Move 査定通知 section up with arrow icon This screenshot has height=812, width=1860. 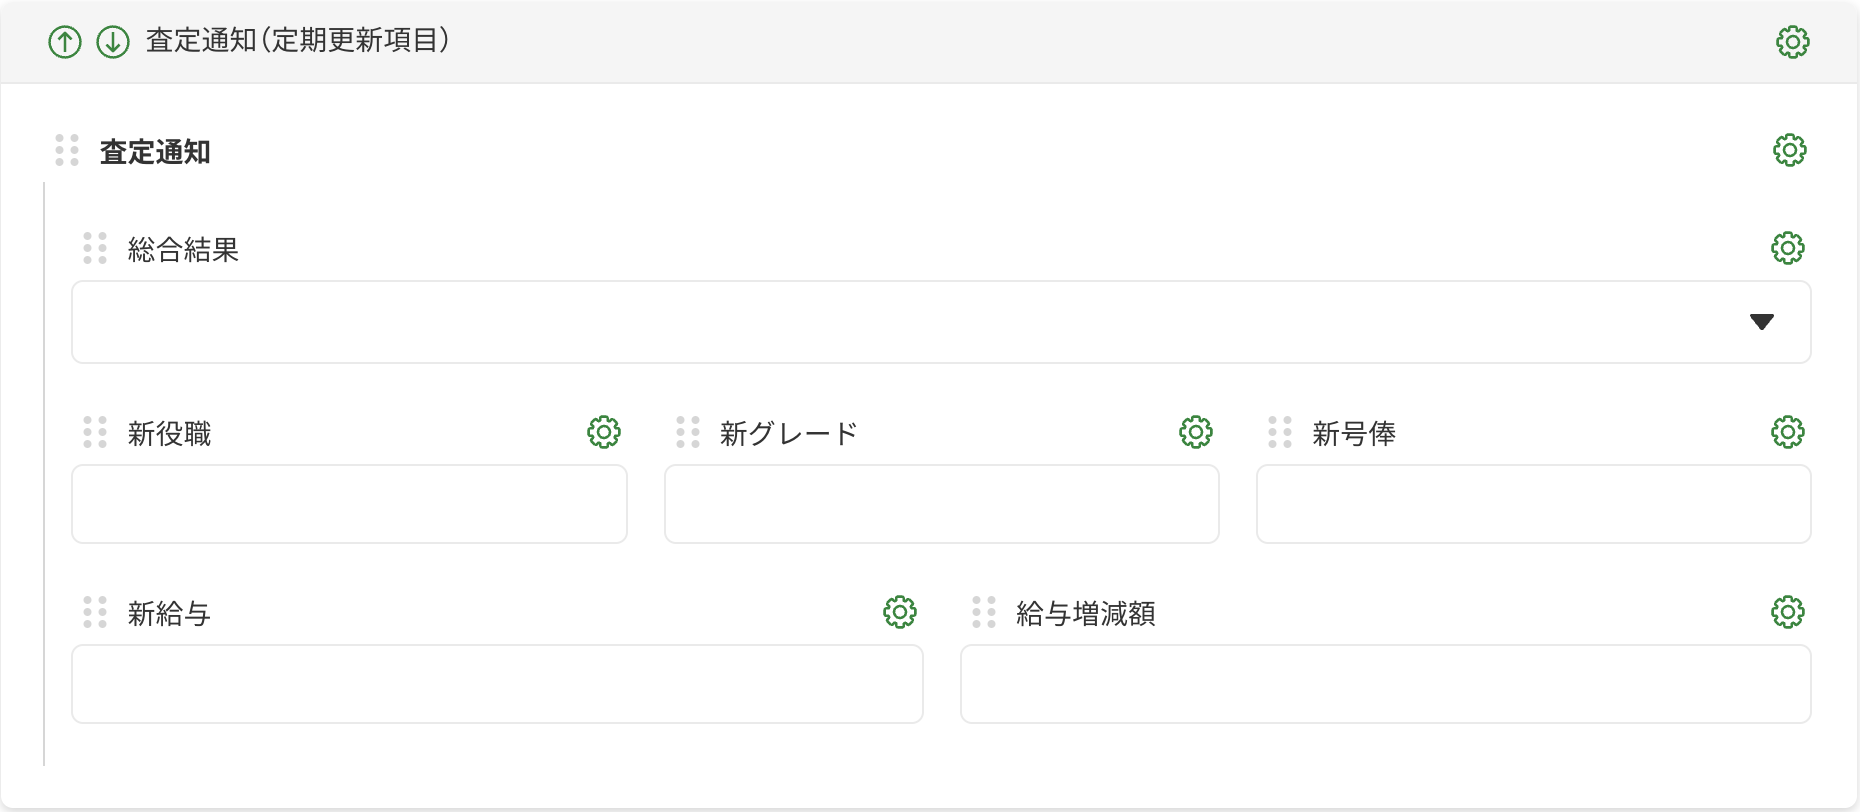pos(65,42)
